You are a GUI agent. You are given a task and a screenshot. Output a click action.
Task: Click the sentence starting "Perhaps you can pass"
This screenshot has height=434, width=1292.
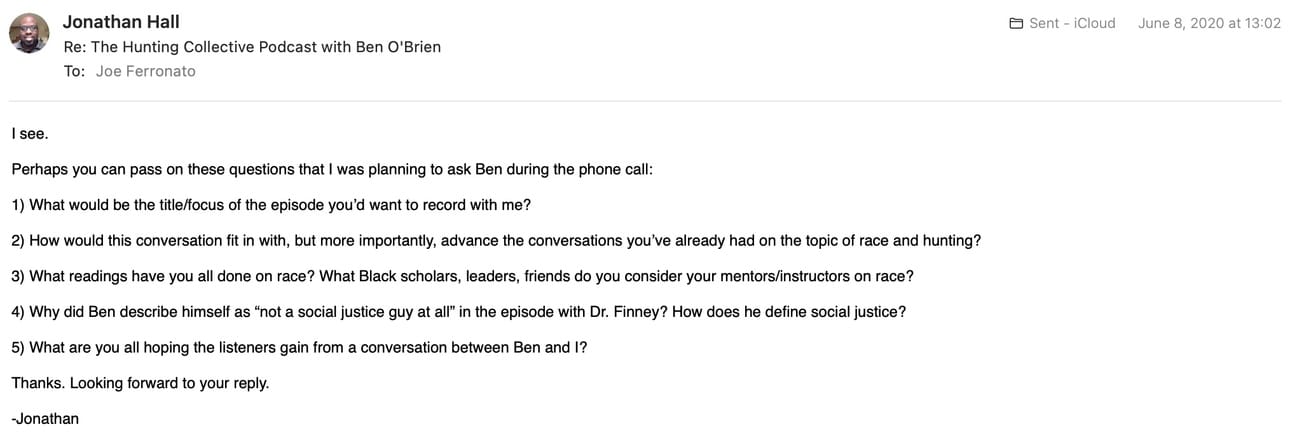[x=332, y=169]
